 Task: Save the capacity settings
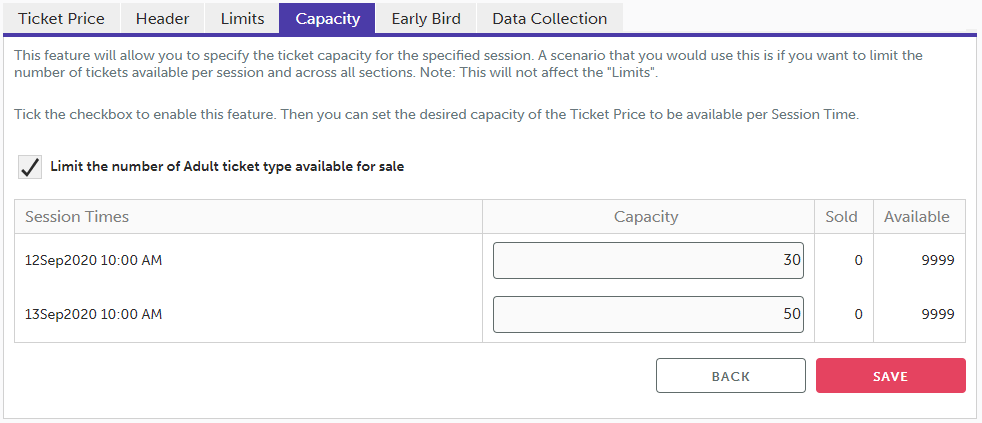point(890,376)
